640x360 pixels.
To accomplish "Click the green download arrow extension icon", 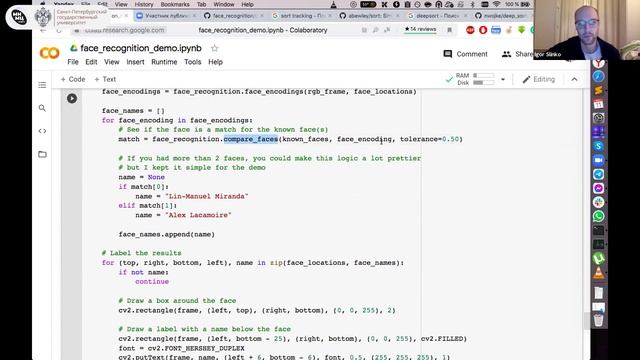I will 521,30.
